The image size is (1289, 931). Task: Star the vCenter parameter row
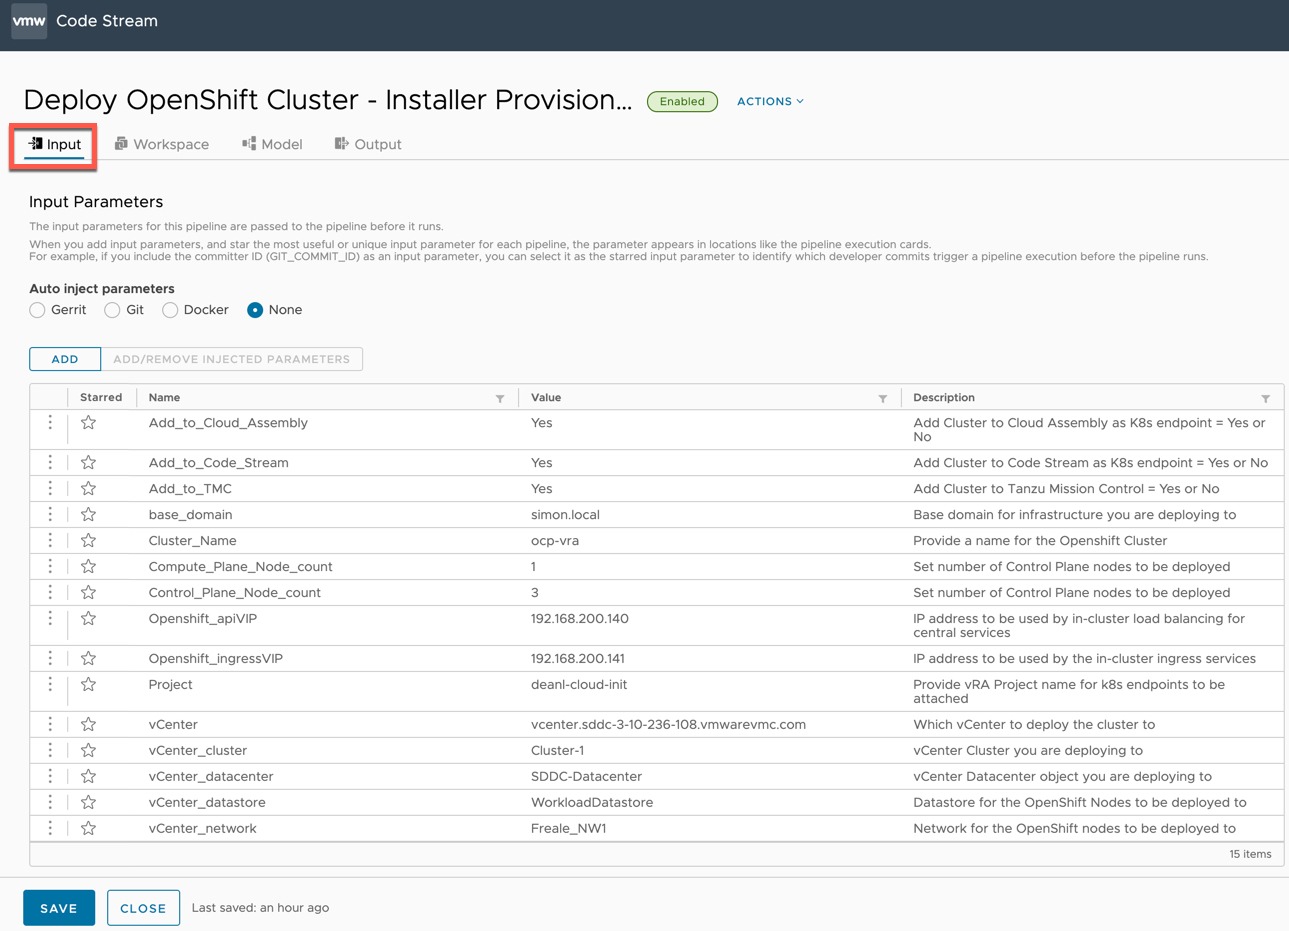[89, 725]
